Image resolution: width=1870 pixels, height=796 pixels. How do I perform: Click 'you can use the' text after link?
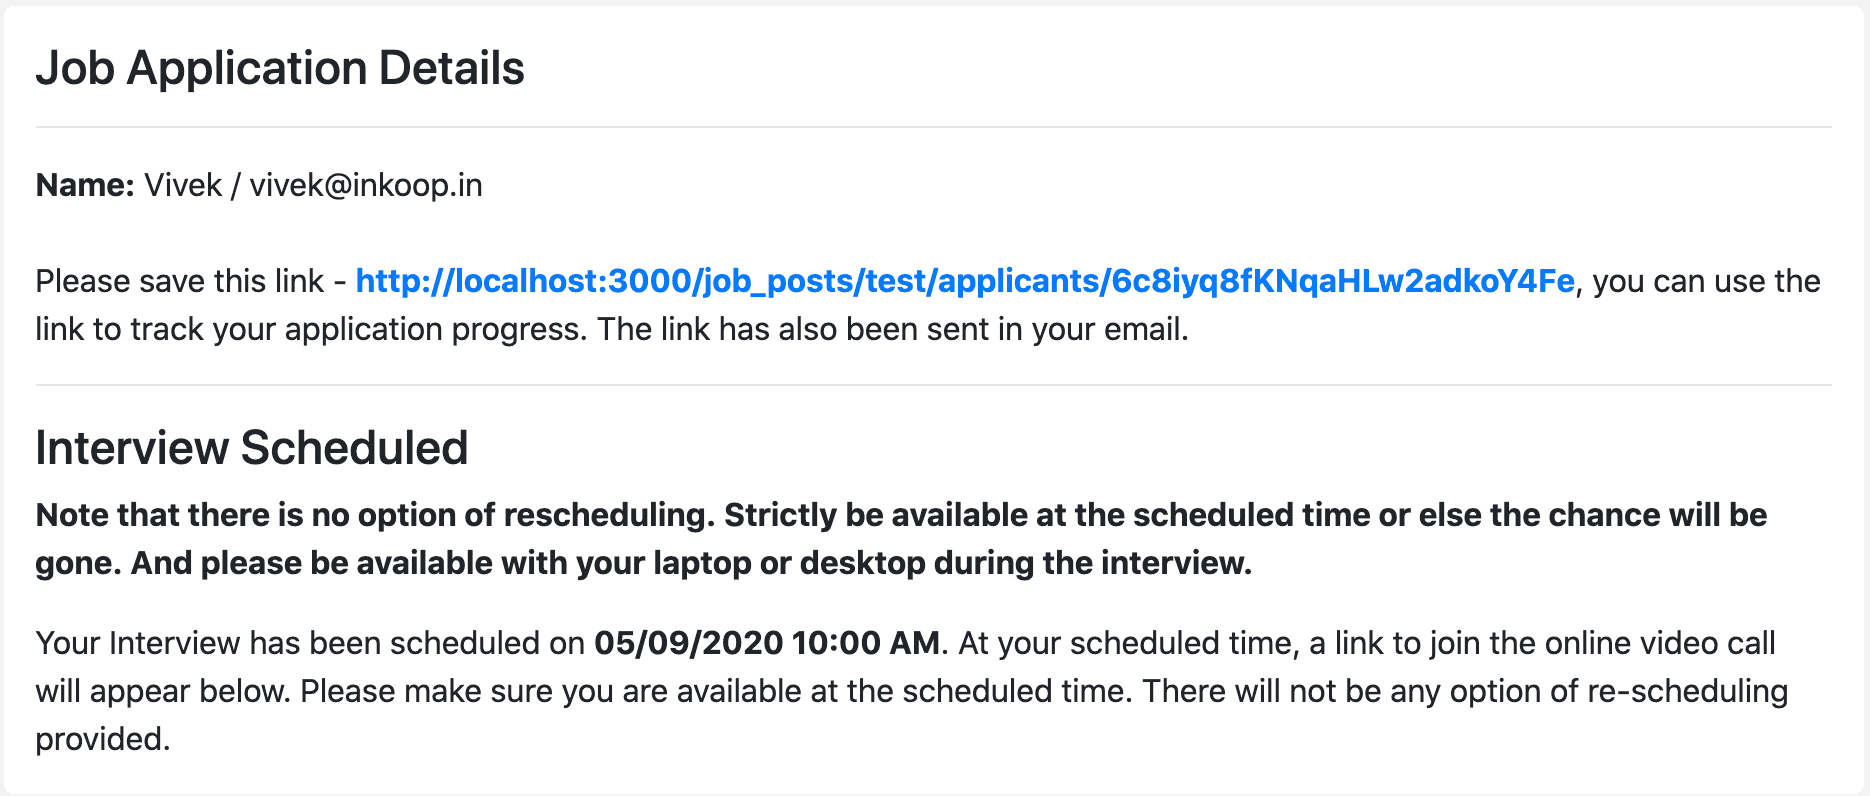(x=1707, y=281)
